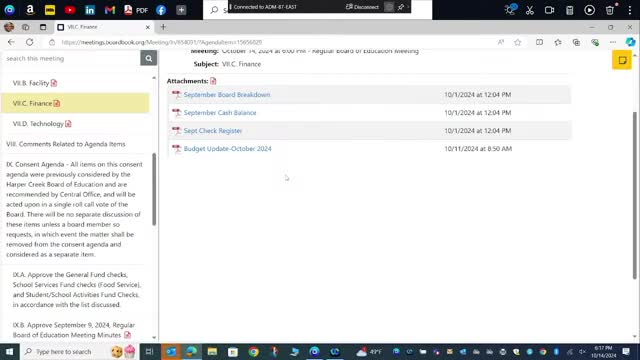The width and height of the screenshot is (640, 360).
Task: Open VIII. Comments Related to Agenda Items
Action: pos(66,144)
